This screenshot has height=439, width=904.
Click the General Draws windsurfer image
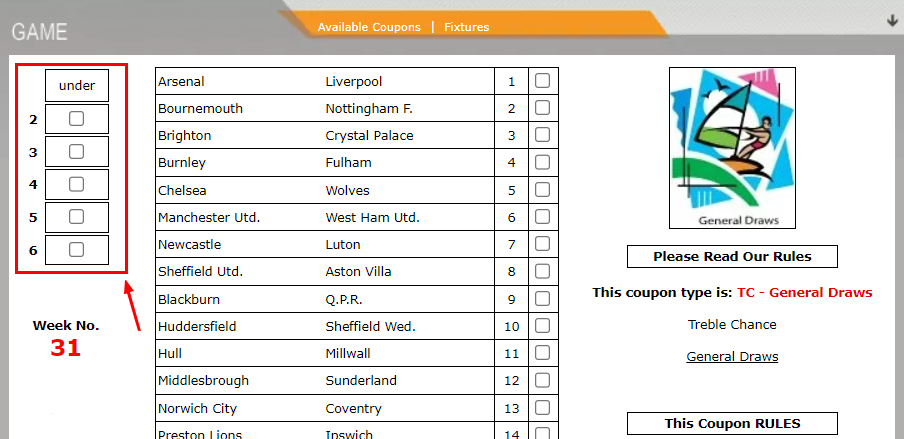[x=732, y=147]
